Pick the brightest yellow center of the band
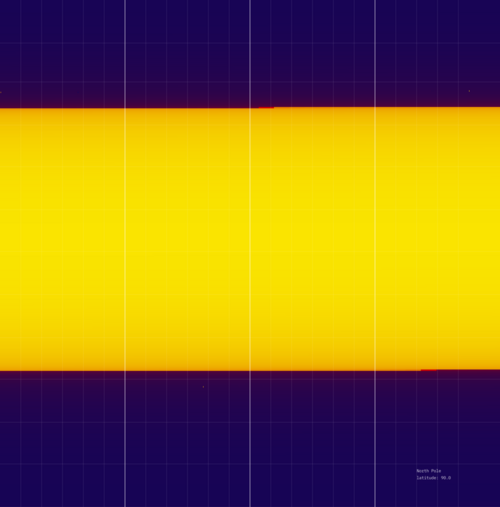 (250, 239)
